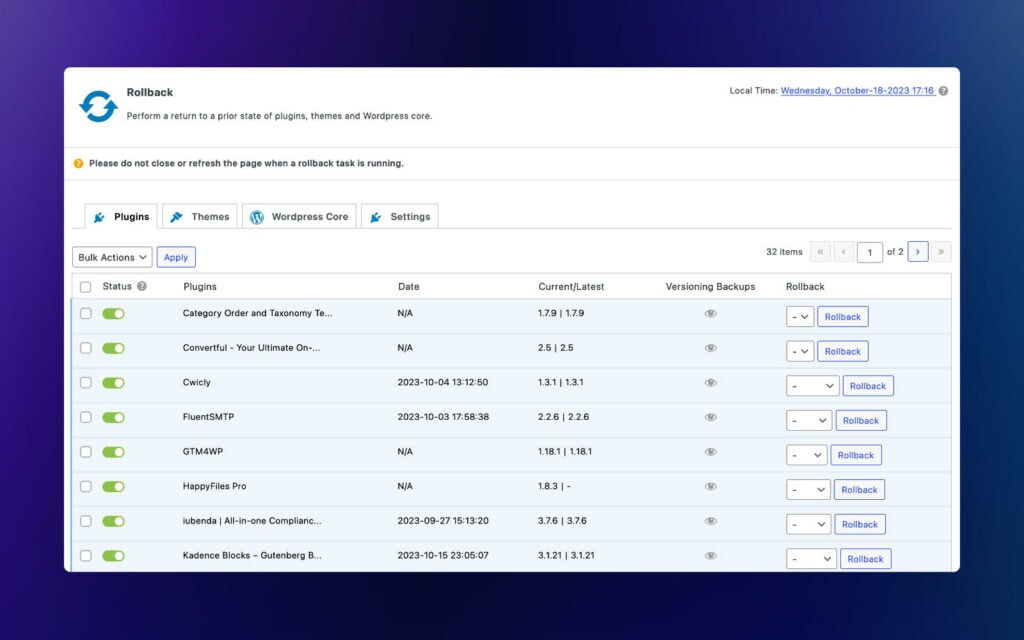The image size is (1024, 640).
Task: Check the select-all checkbox in the header
Action: tap(85, 286)
